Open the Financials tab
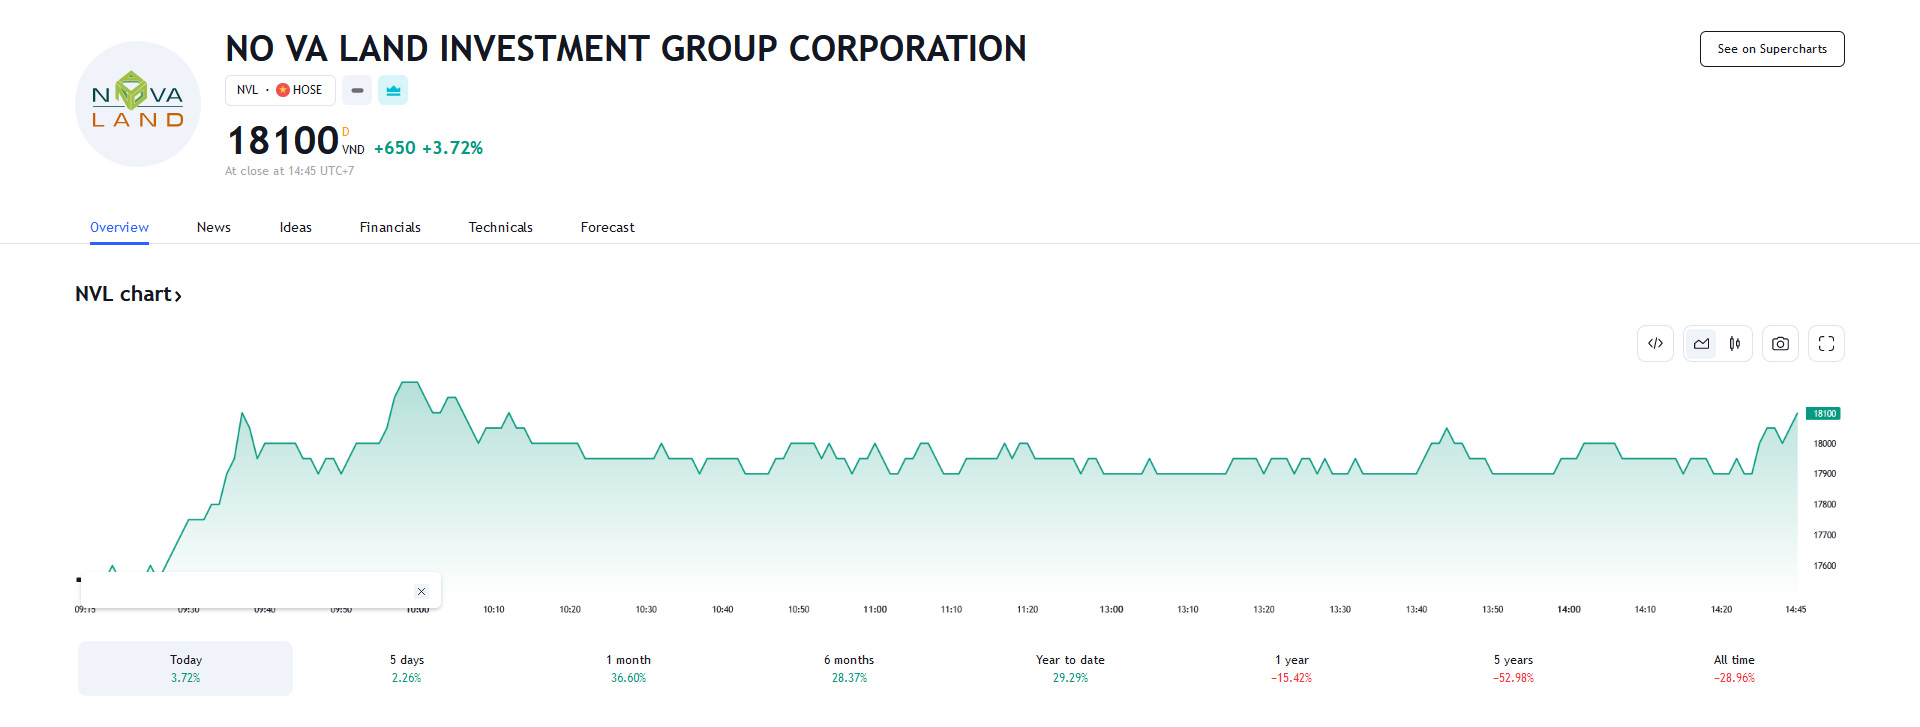Image resolution: width=1920 pixels, height=727 pixels. point(390,227)
